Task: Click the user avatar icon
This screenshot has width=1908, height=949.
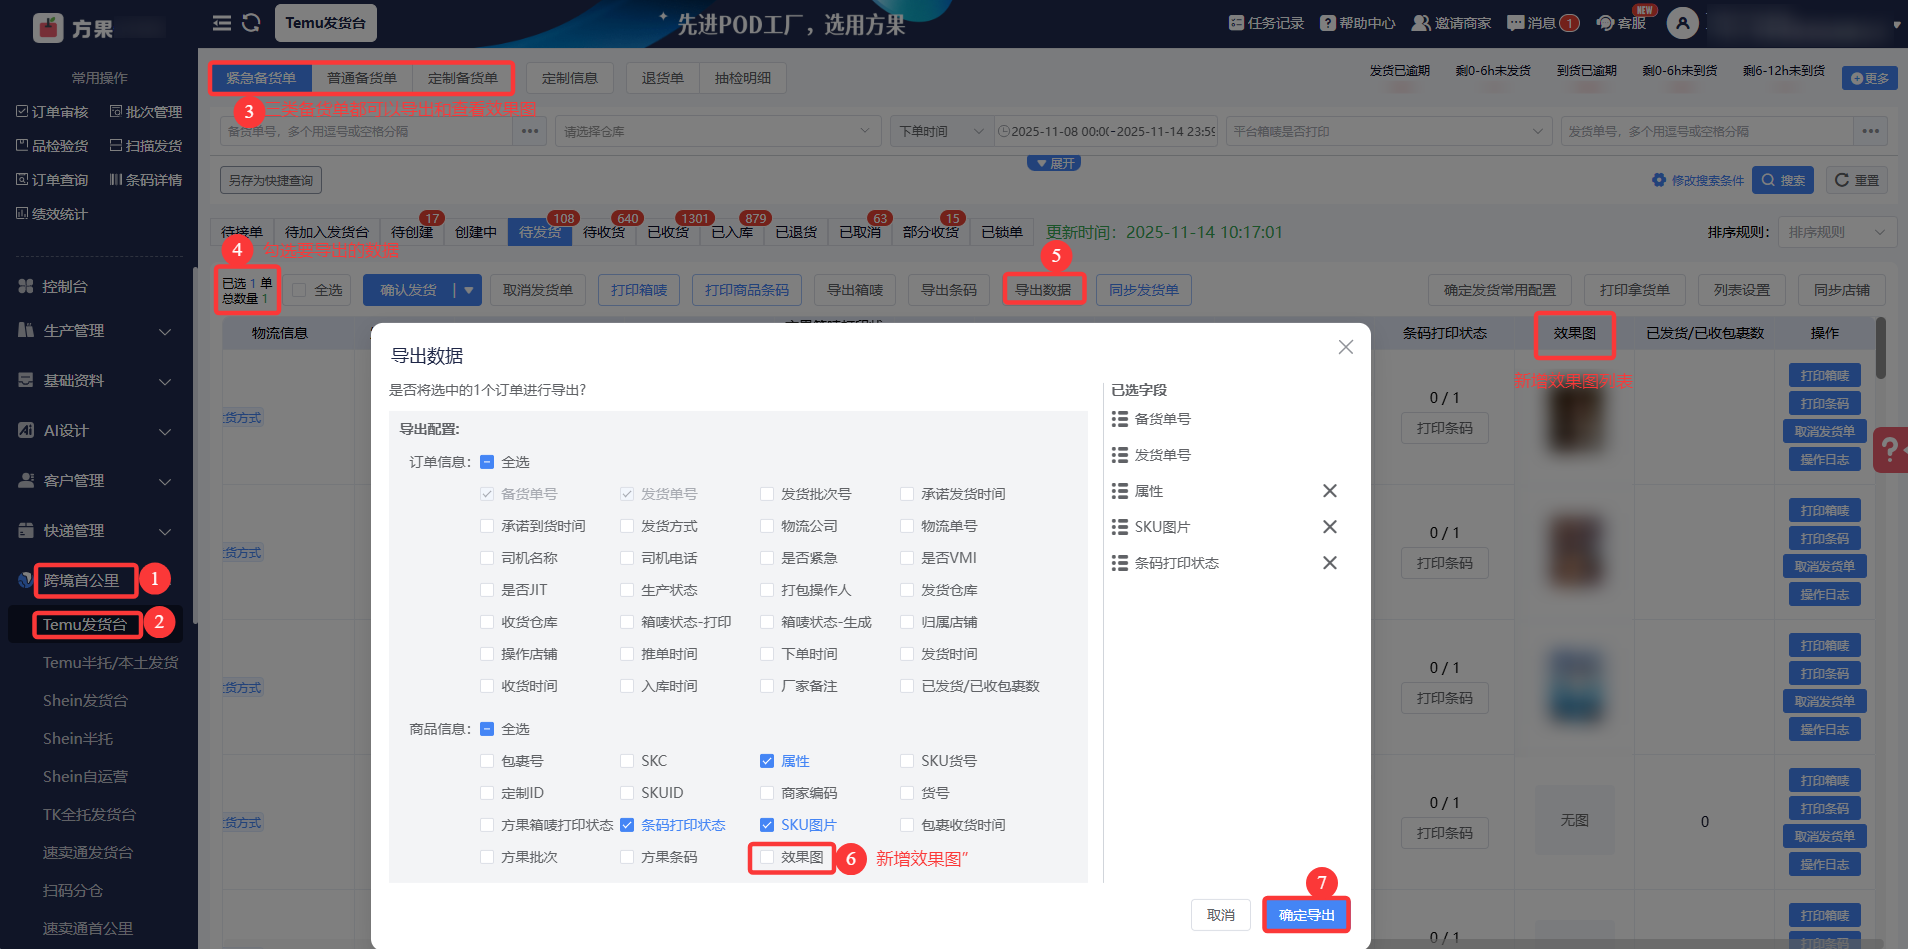Action: [x=1683, y=22]
